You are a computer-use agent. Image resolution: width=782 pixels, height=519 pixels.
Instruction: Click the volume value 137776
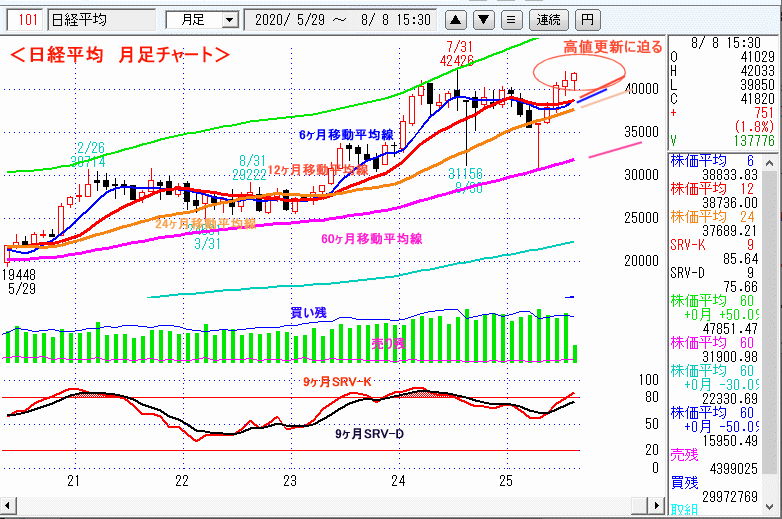[754, 141]
